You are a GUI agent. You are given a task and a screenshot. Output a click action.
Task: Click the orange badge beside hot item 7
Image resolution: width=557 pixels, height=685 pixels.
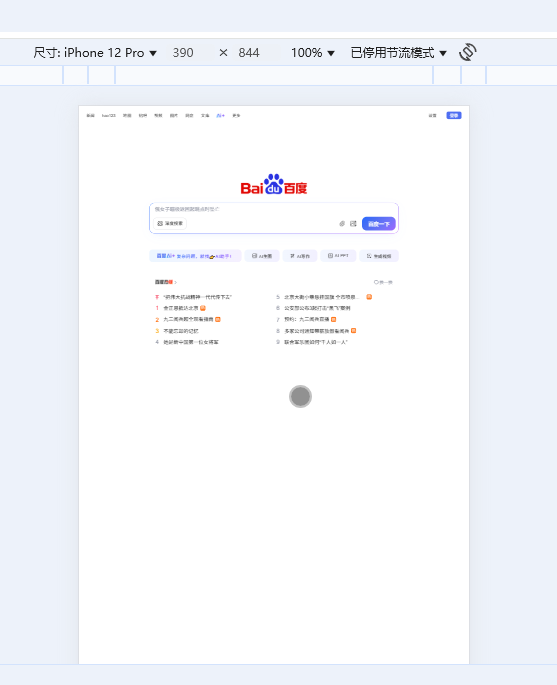pyautogui.click(x=334, y=319)
